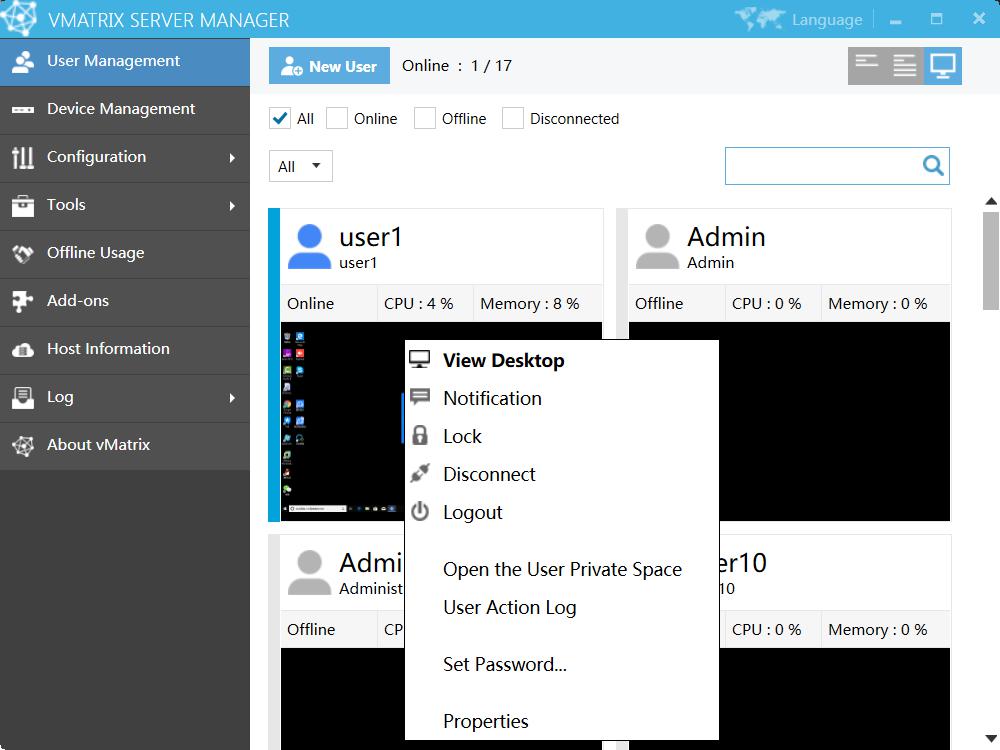This screenshot has width=1000, height=750.
Task: Uncheck the All filter checkbox
Action: (279, 118)
